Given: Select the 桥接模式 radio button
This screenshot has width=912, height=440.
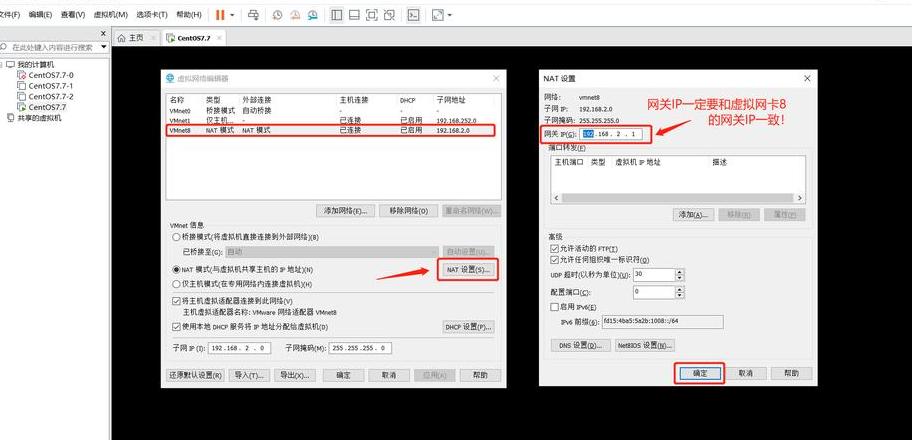Looking at the screenshot, I should (x=176, y=237).
